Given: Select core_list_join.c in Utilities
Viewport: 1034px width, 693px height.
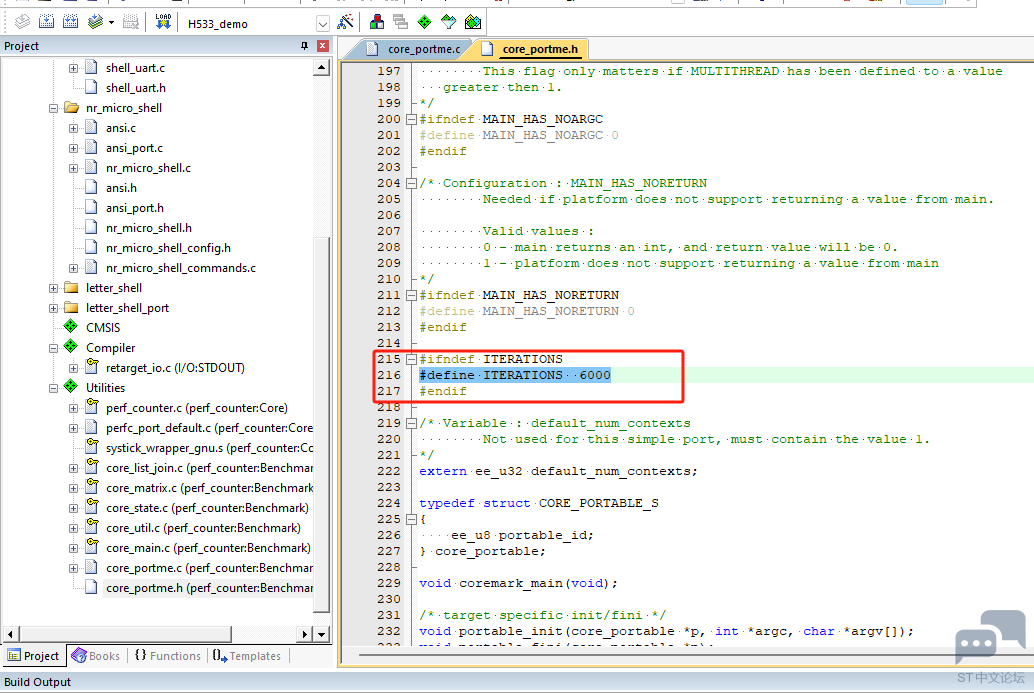Looking at the screenshot, I should point(209,468).
